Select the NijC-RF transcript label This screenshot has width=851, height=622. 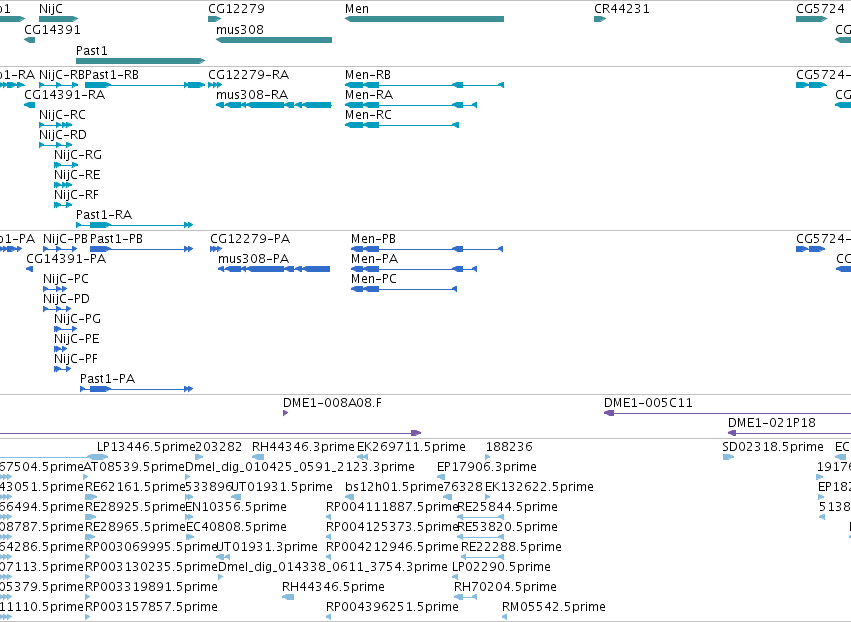tap(77, 195)
